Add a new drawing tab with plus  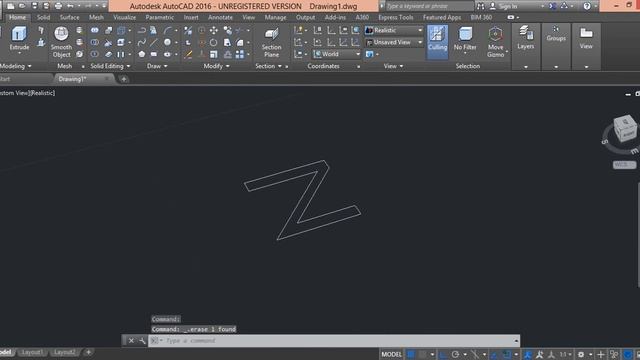tap(124, 79)
